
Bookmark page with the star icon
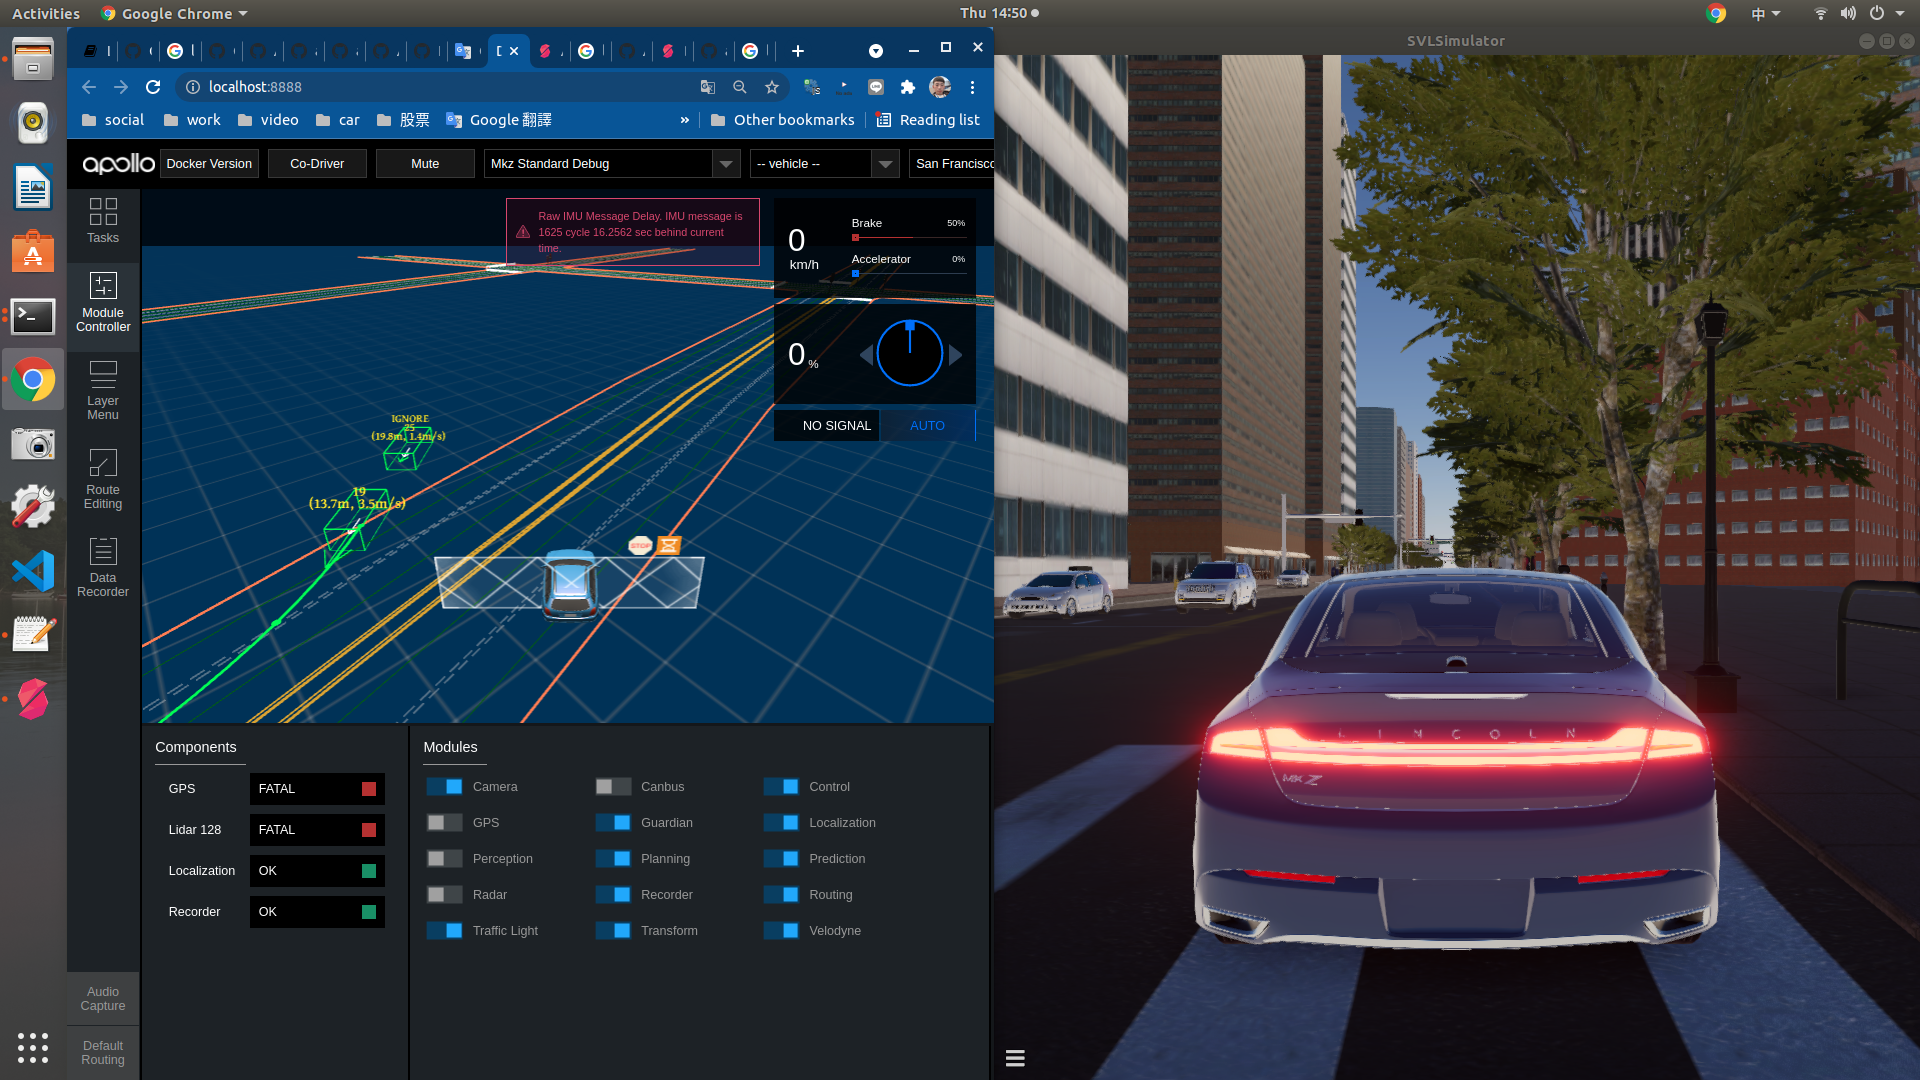[772, 87]
